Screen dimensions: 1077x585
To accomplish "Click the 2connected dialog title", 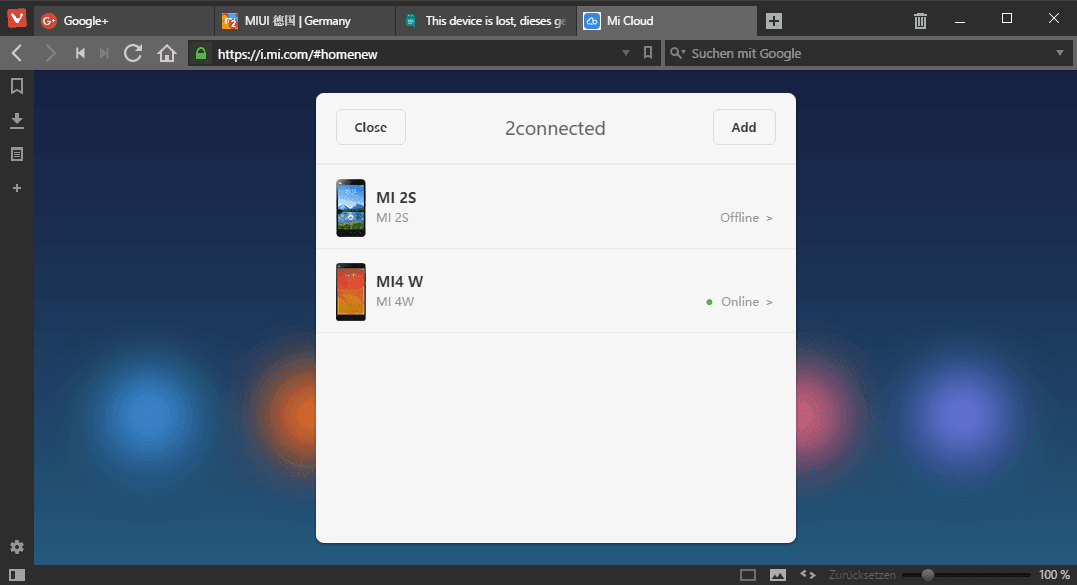I will pyautogui.click(x=555, y=128).
